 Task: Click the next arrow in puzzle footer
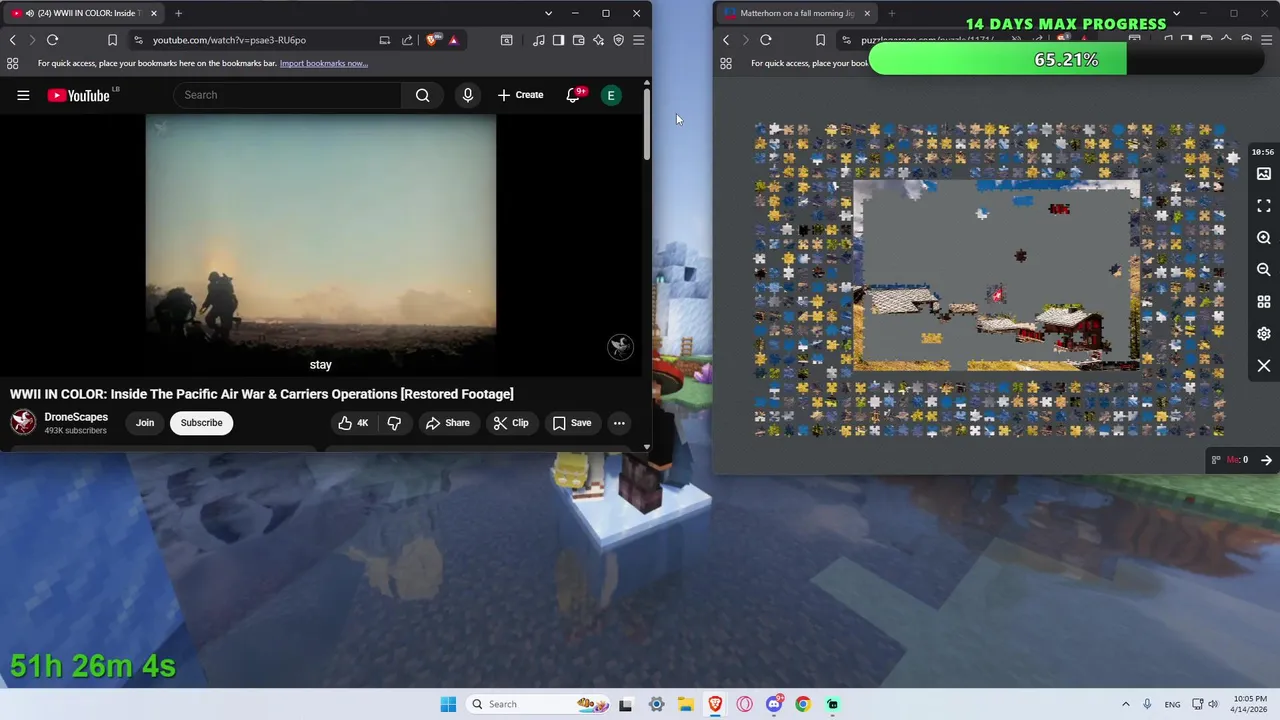point(1266,460)
